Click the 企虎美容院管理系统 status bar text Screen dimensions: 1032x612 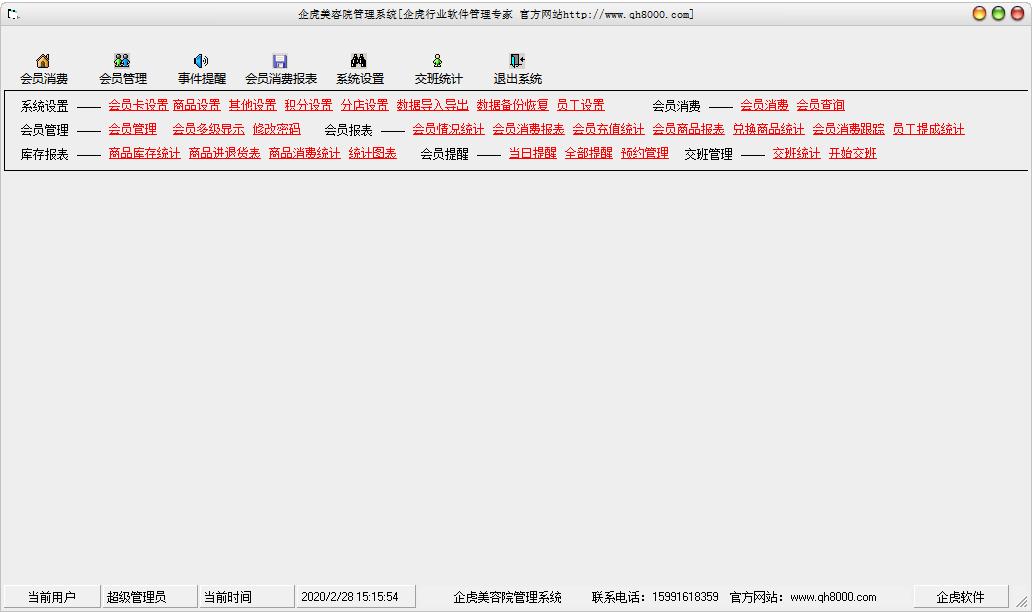click(507, 597)
